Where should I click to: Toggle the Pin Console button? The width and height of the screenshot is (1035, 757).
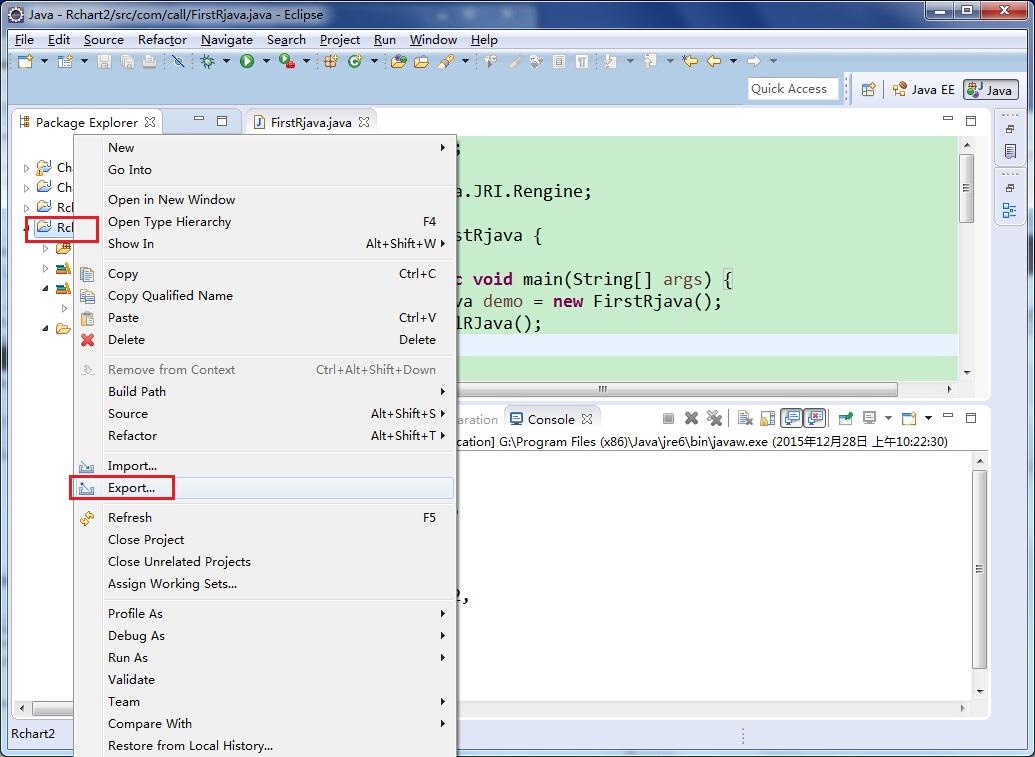(x=846, y=418)
